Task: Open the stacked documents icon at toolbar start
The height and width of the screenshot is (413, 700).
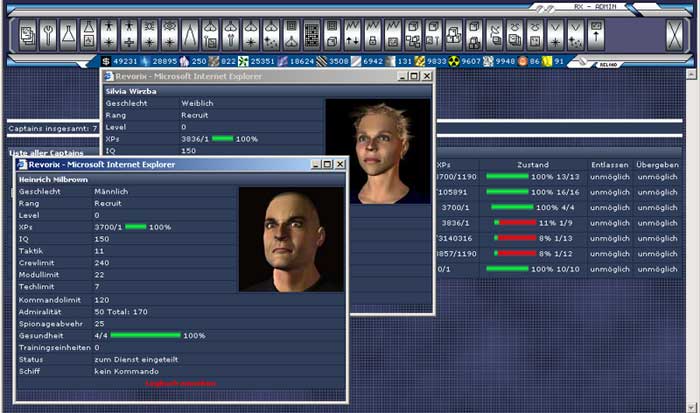Action: (27, 35)
